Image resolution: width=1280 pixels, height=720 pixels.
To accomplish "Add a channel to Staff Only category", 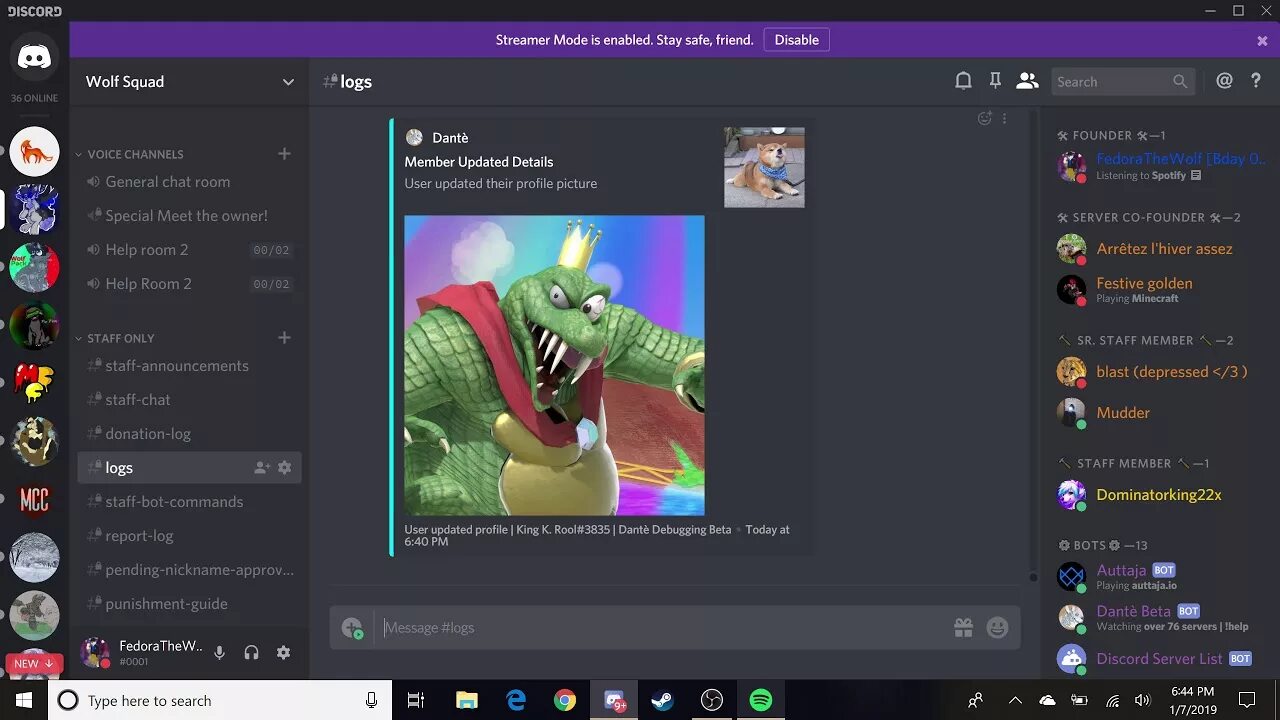I will coord(284,338).
